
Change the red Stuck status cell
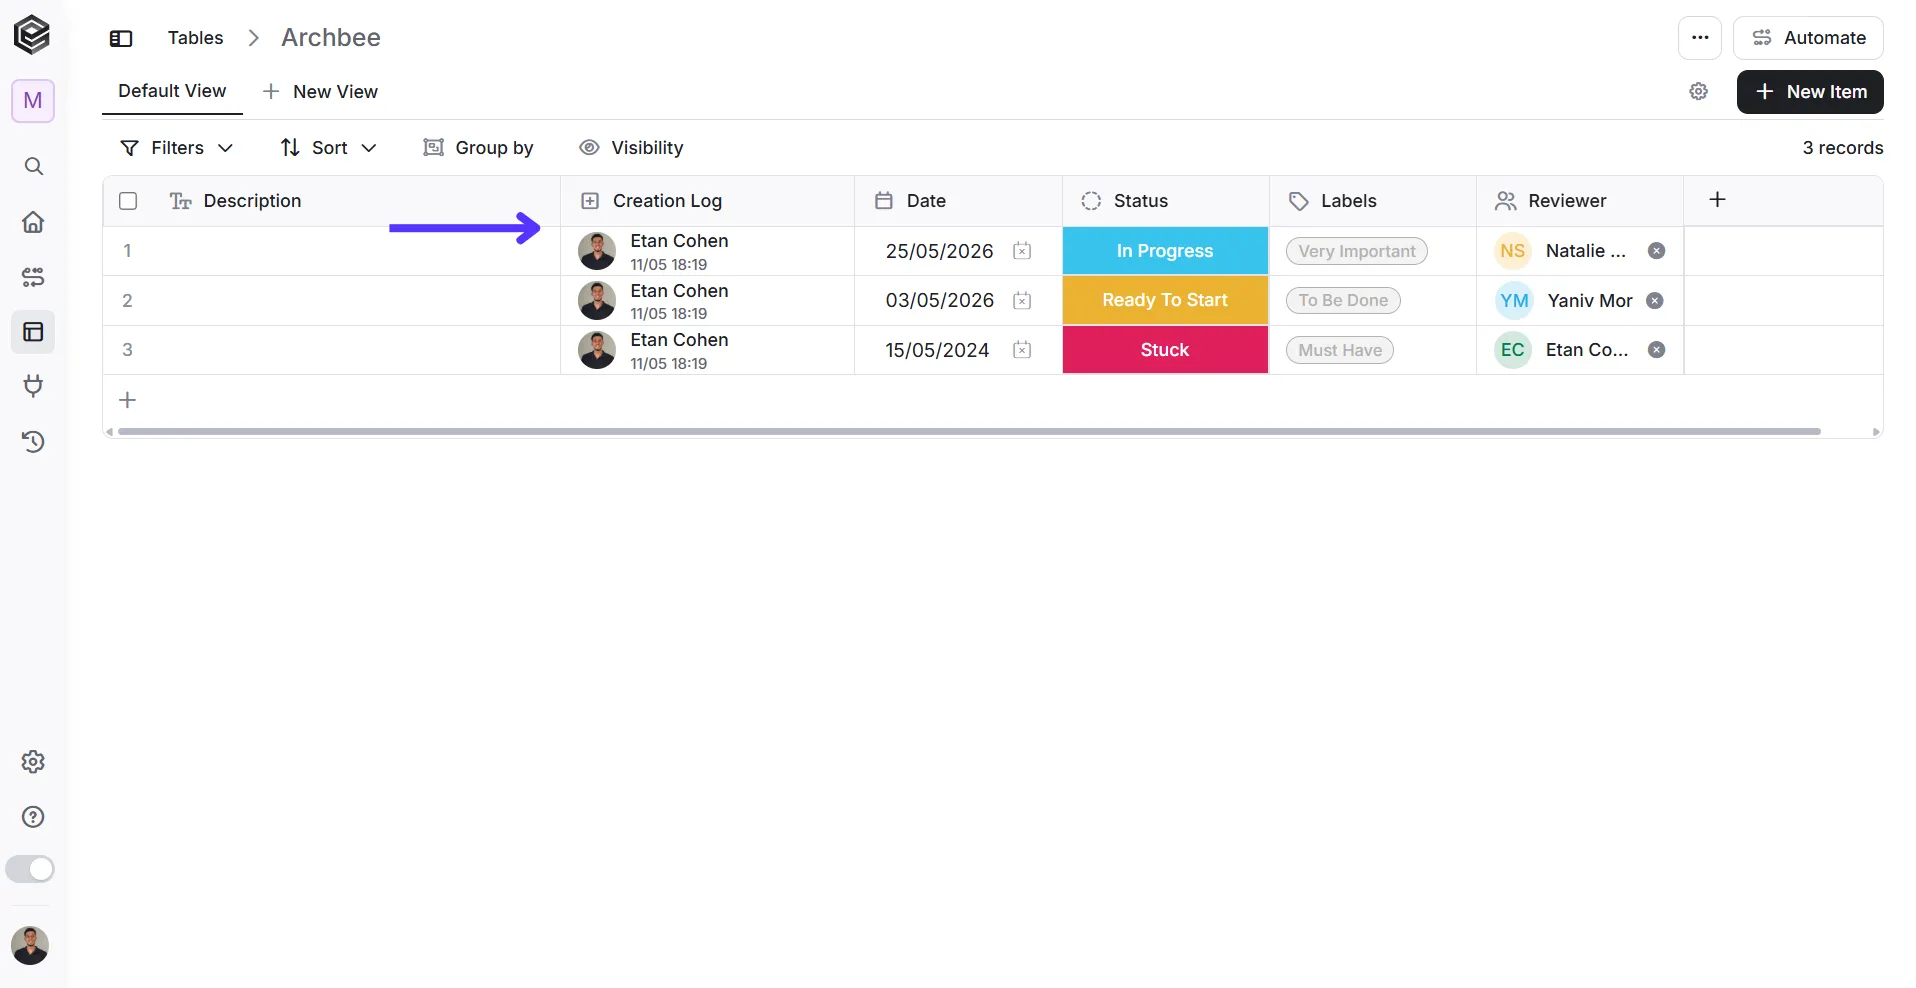[x=1165, y=350]
